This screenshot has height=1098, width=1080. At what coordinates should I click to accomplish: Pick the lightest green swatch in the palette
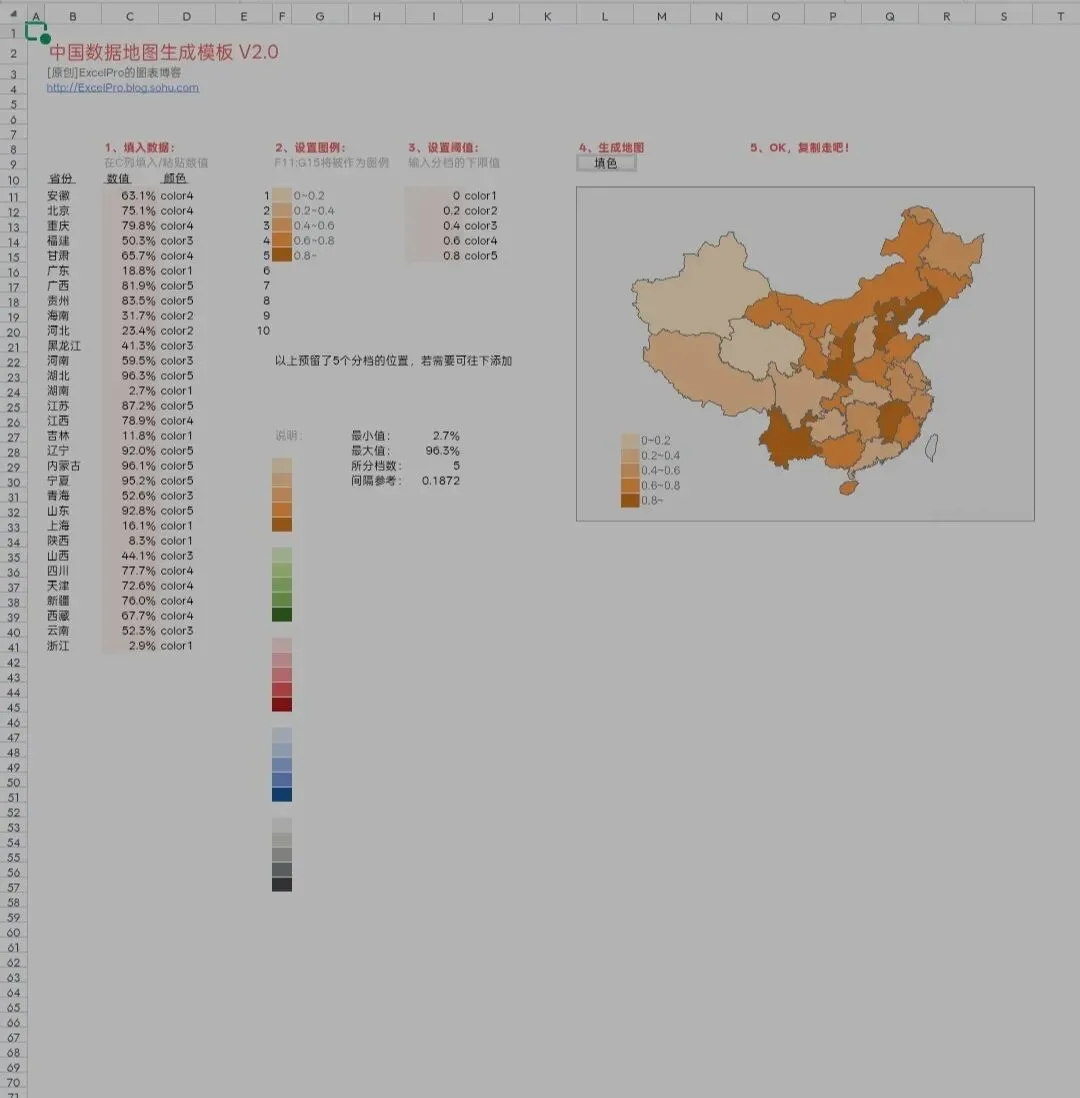[x=282, y=555]
